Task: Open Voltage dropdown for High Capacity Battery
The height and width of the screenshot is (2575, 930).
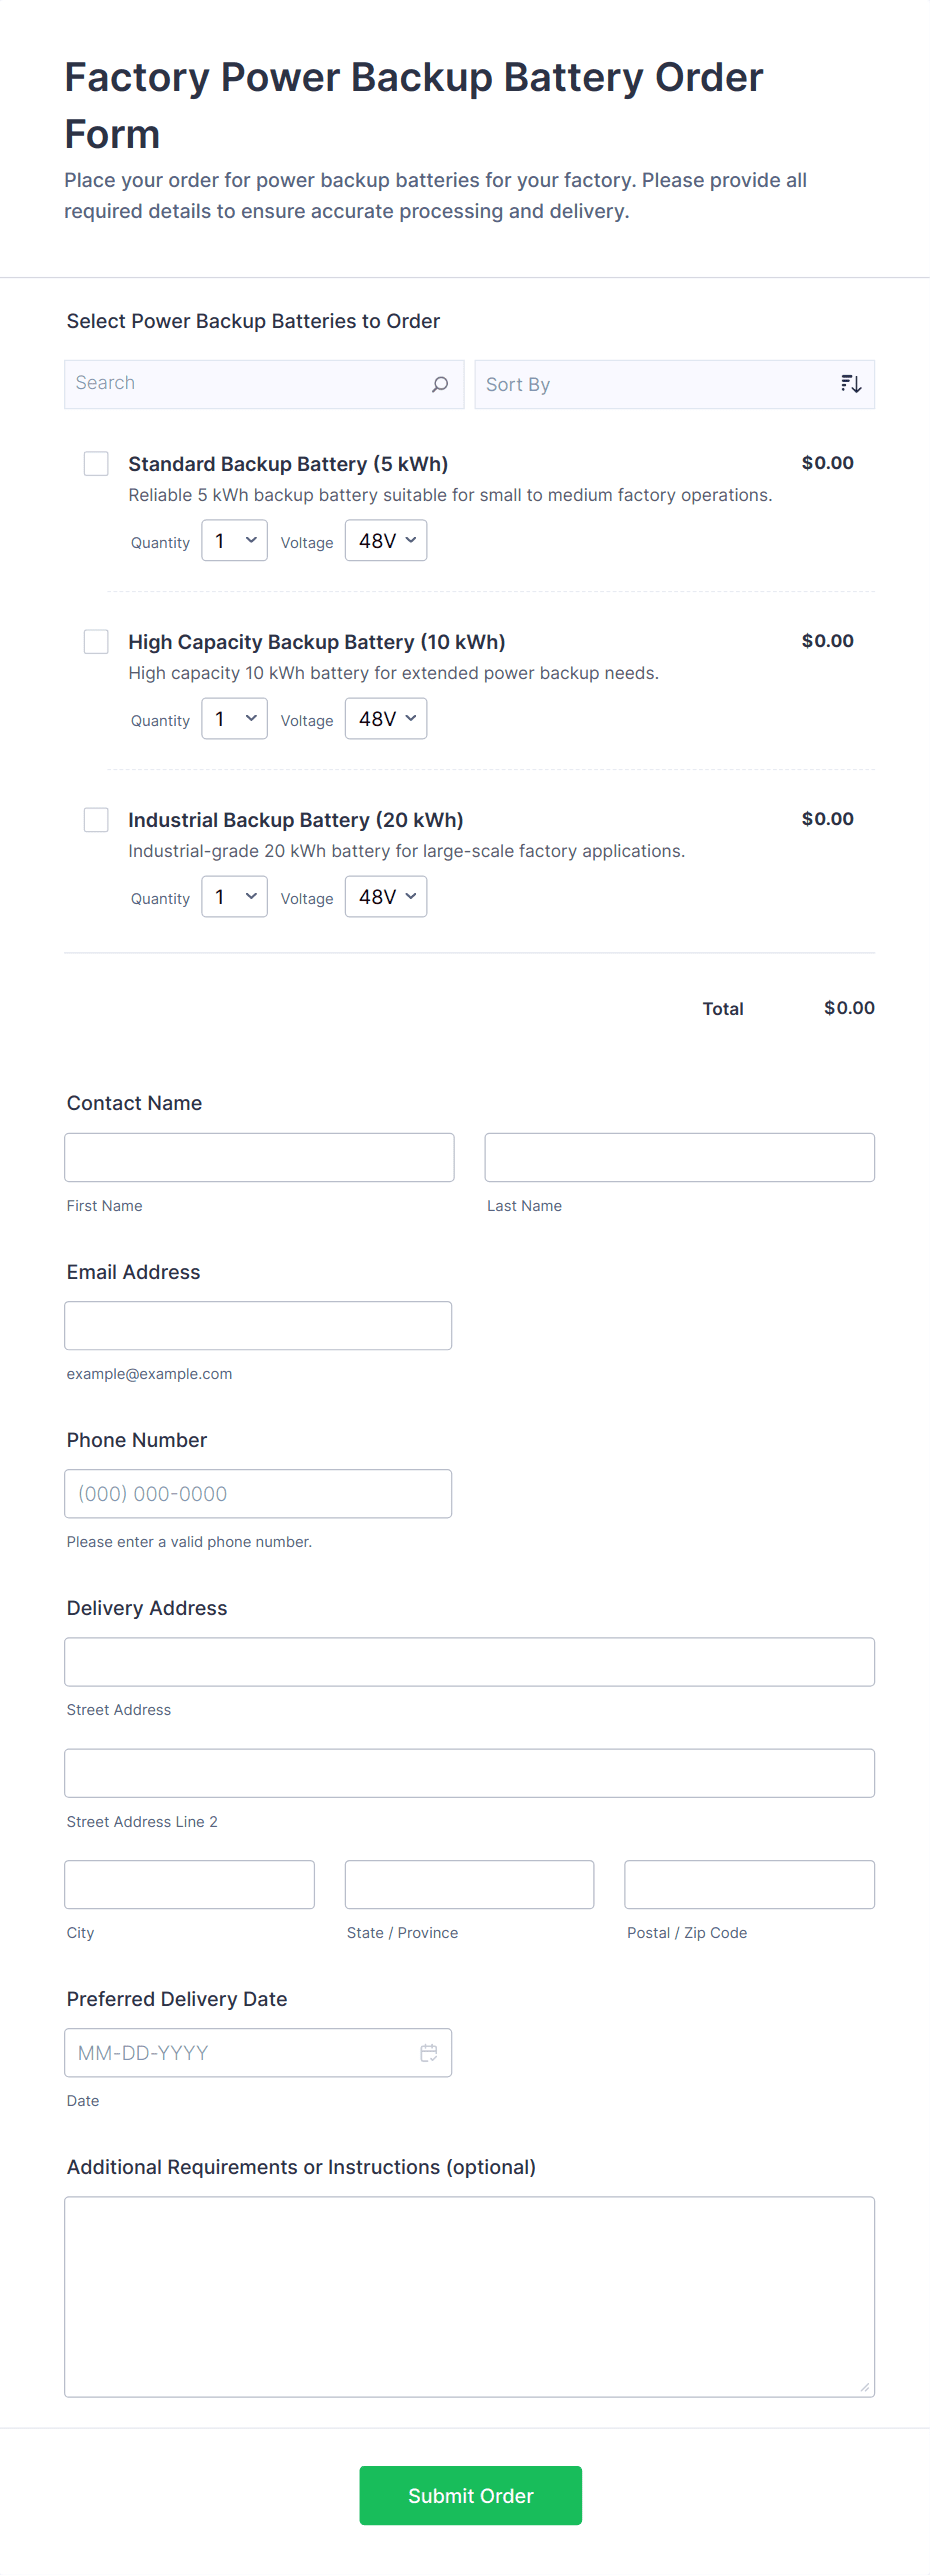Action: [x=386, y=719]
